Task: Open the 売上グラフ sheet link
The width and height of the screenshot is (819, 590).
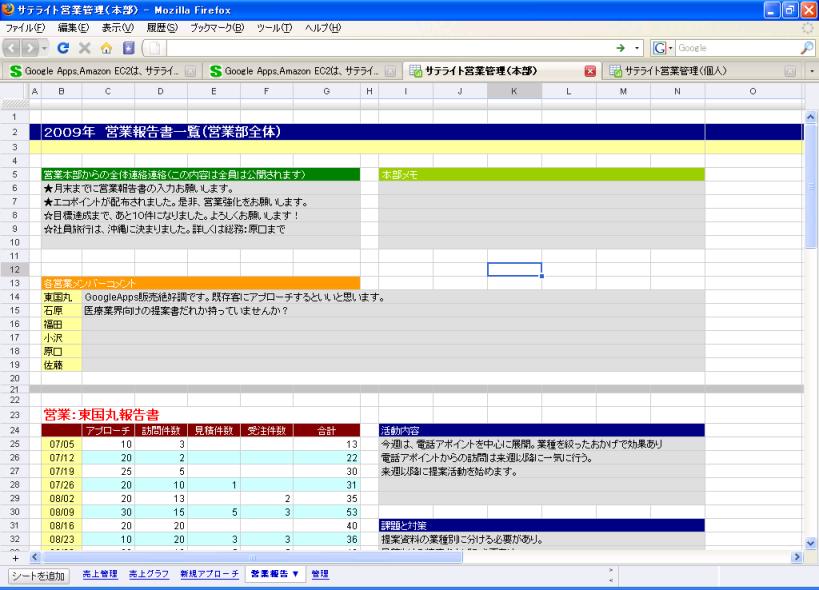Action: tap(150, 575)
